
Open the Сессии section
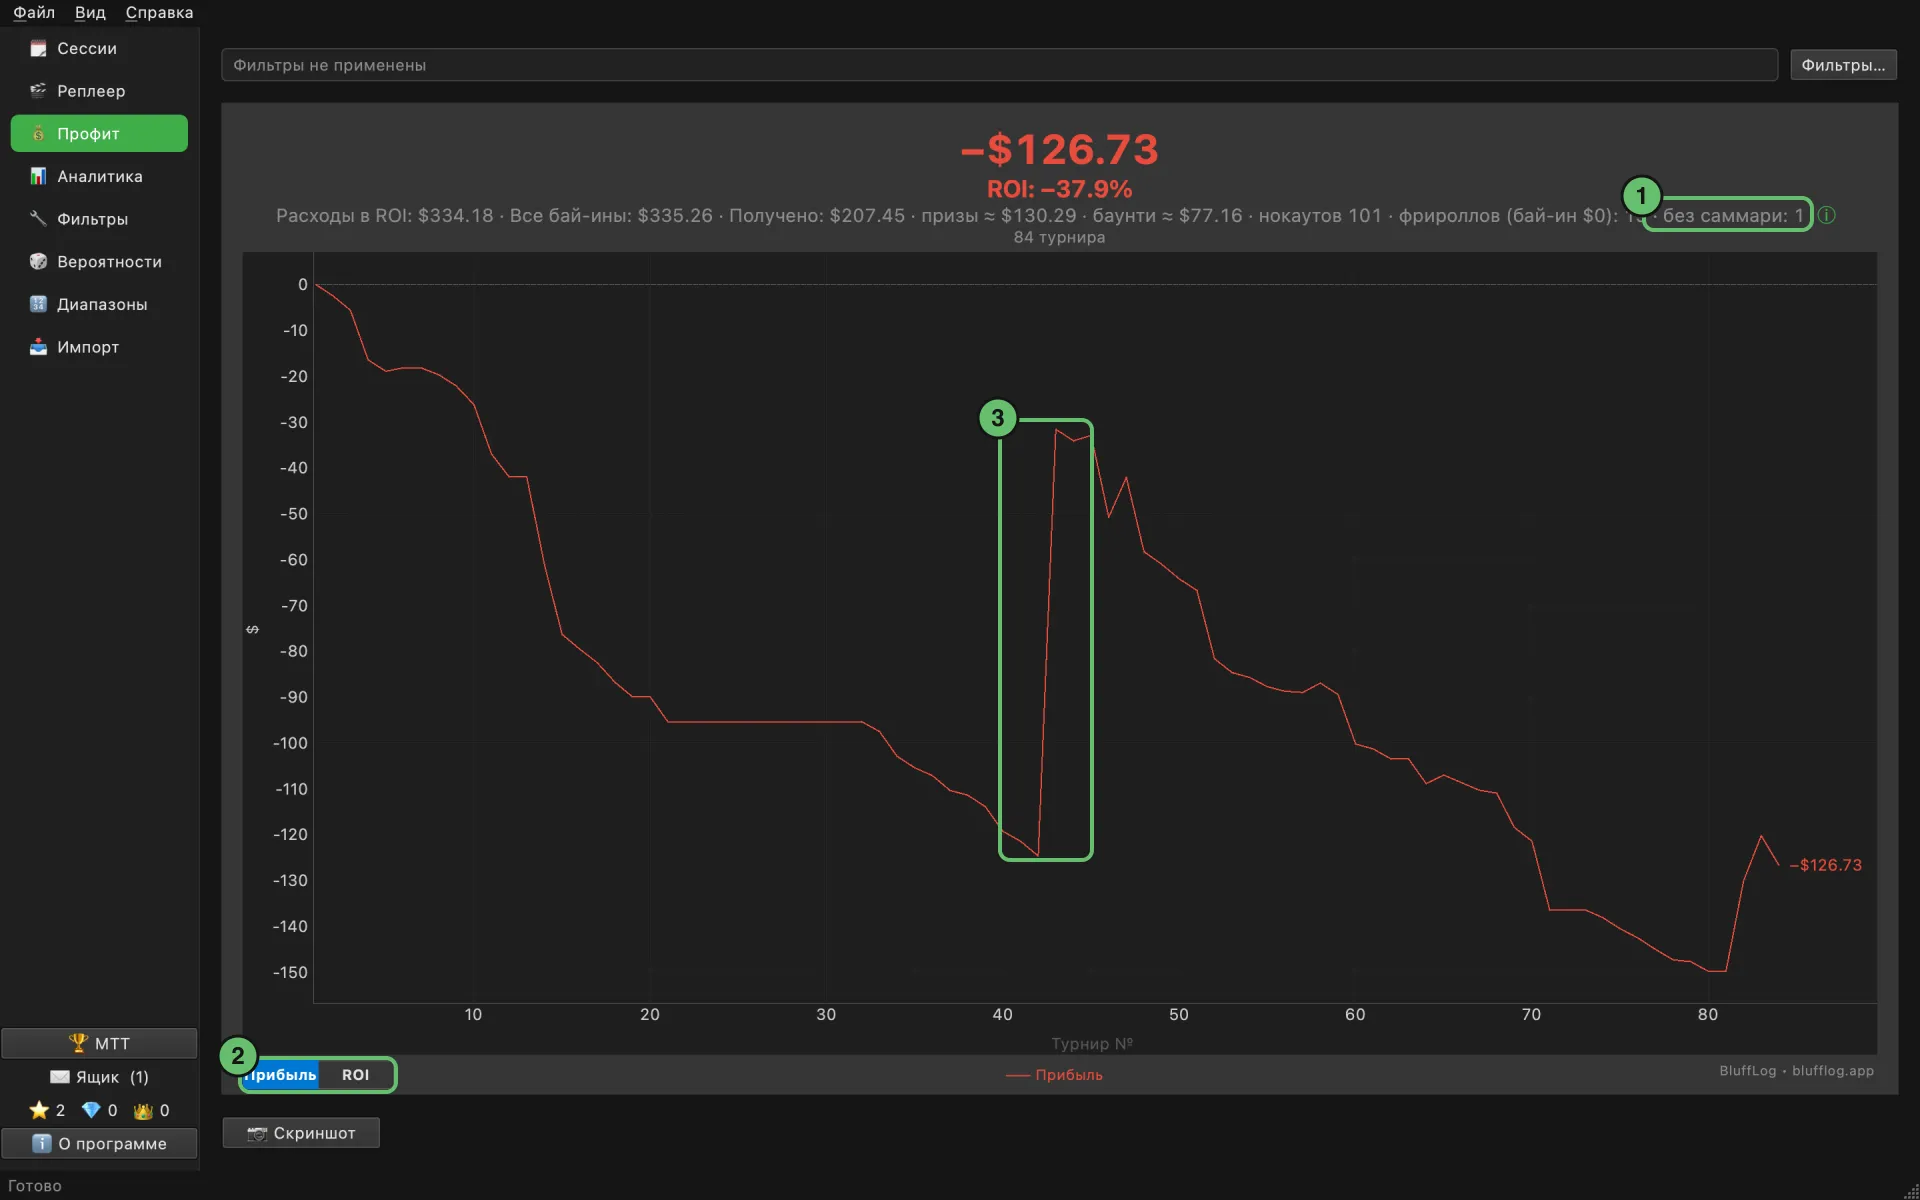(99, 48)
